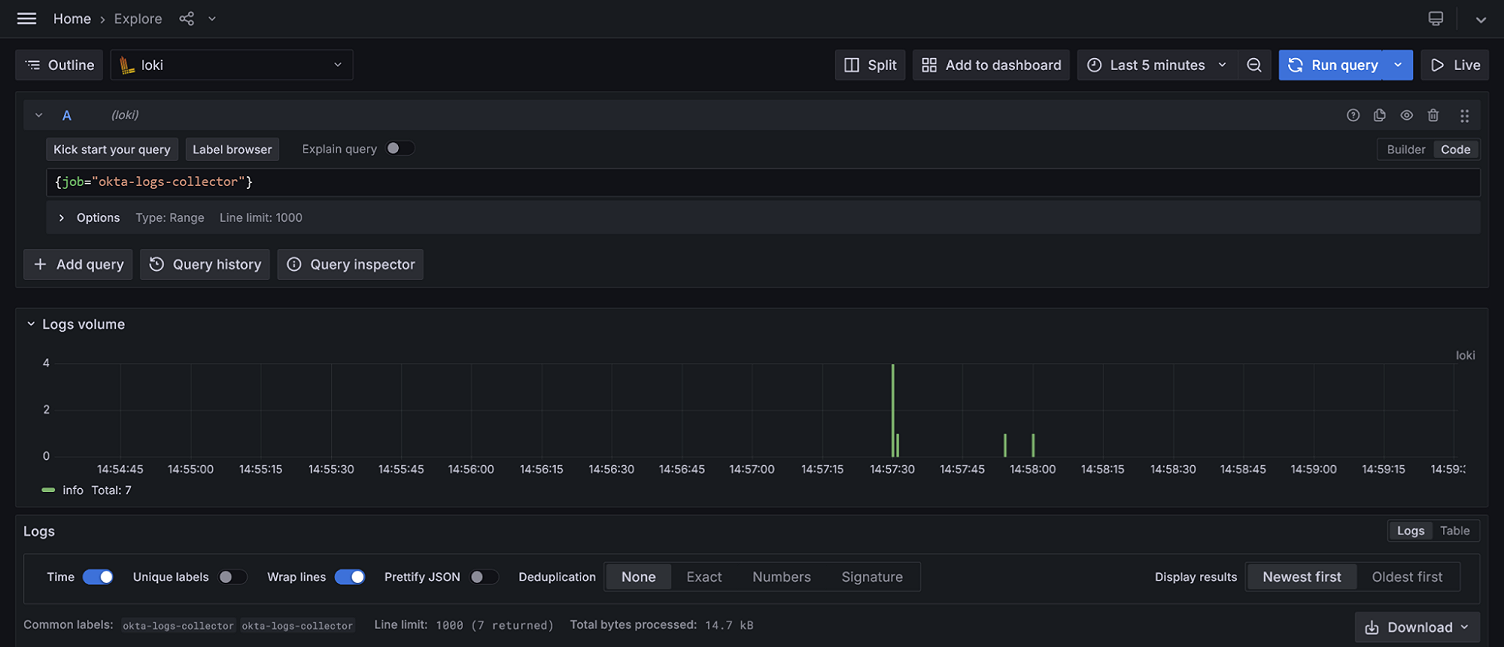Open the Last 5 minutes time picker
Viewport: 1504px width, 647px height.
[1157, 65]
